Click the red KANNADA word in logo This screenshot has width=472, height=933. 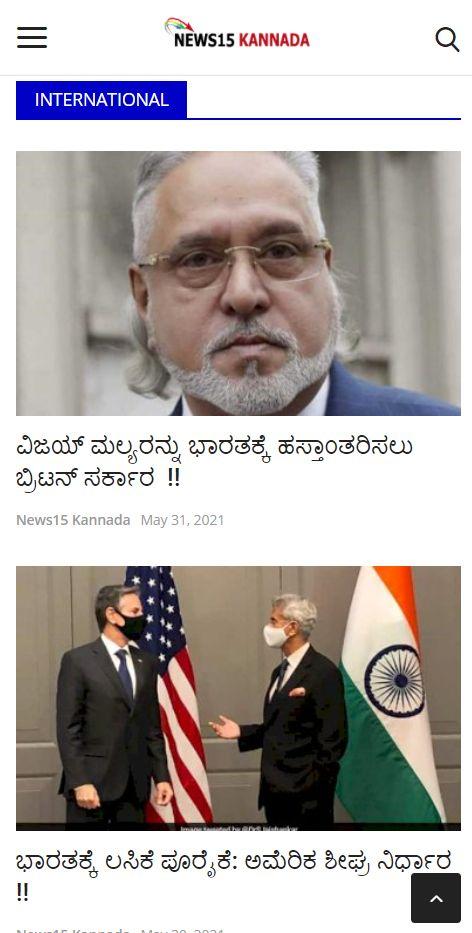tap(274, 40)
